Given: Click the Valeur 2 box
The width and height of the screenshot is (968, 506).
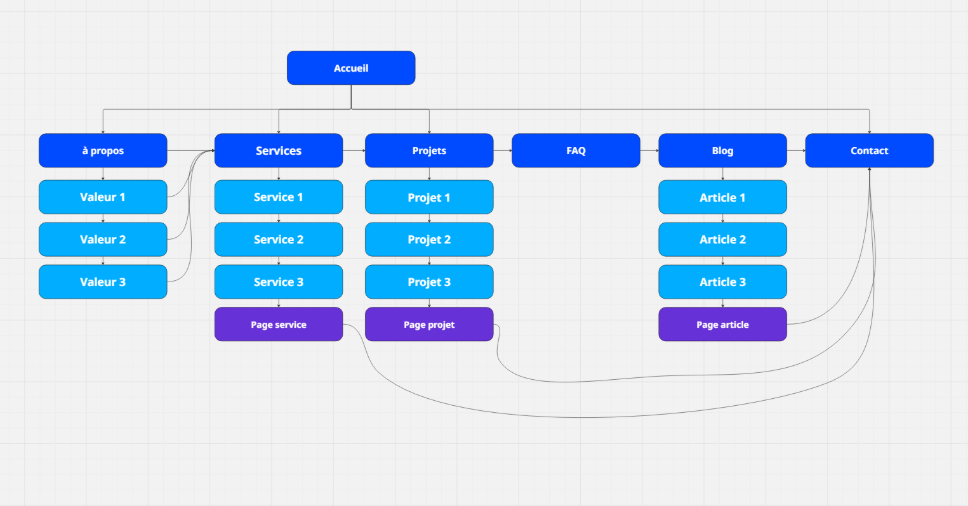Looking at the screenshot, I should coord(103,240).
